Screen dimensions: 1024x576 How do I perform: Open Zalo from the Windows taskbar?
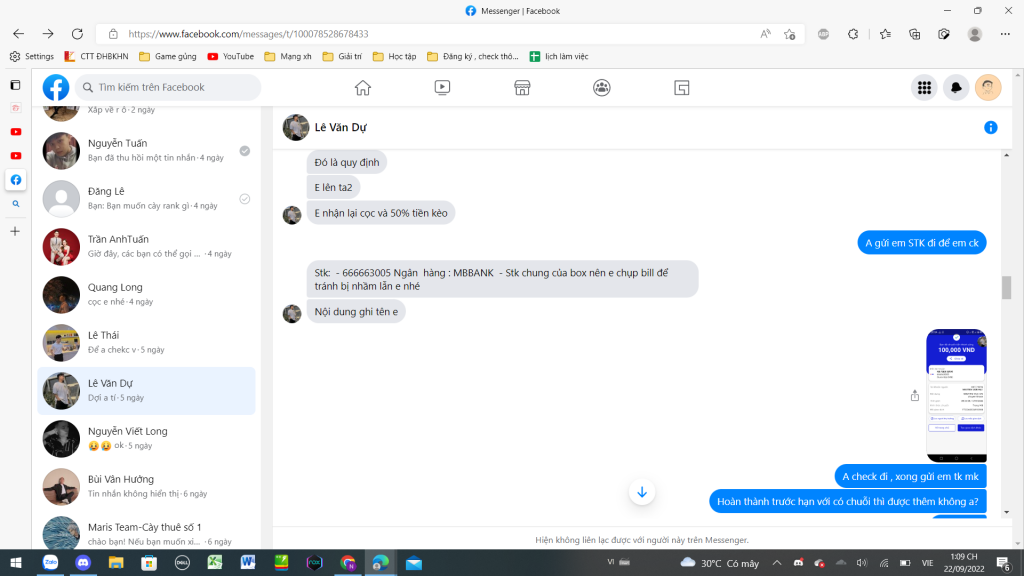click(50, 563)
